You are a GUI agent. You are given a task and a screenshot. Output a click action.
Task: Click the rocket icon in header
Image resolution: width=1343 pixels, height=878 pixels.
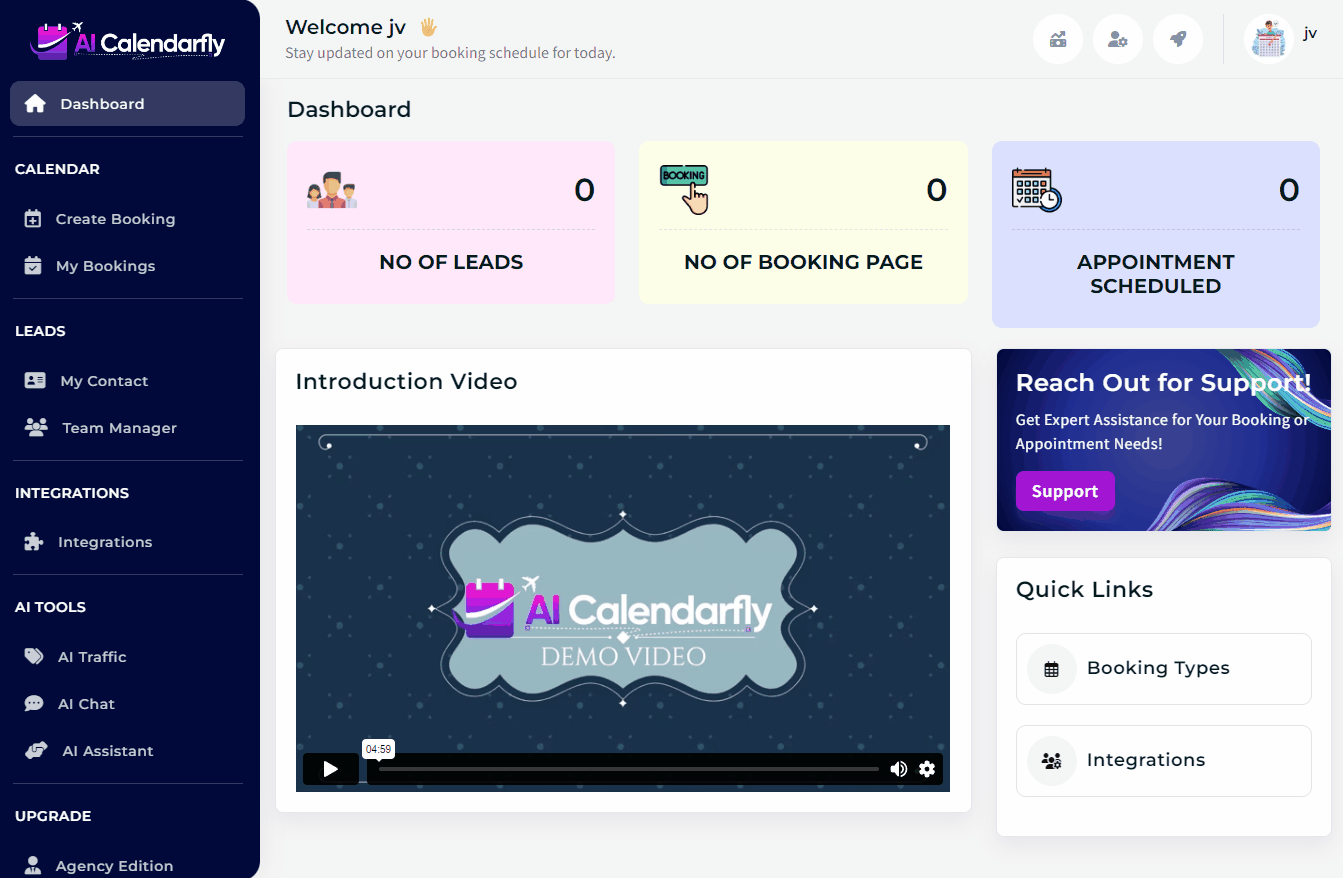coord(1178,40)
